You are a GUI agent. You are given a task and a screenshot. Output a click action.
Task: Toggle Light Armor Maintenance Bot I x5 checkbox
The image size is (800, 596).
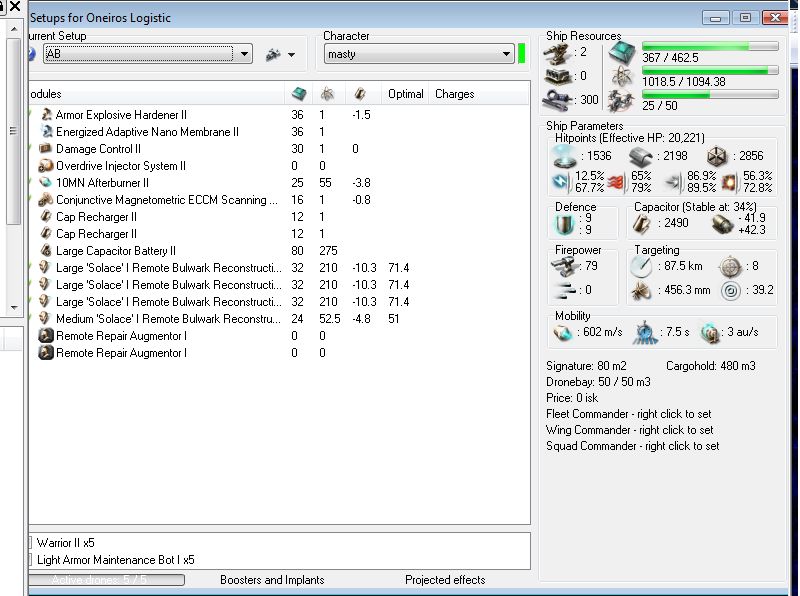[30, 560]
